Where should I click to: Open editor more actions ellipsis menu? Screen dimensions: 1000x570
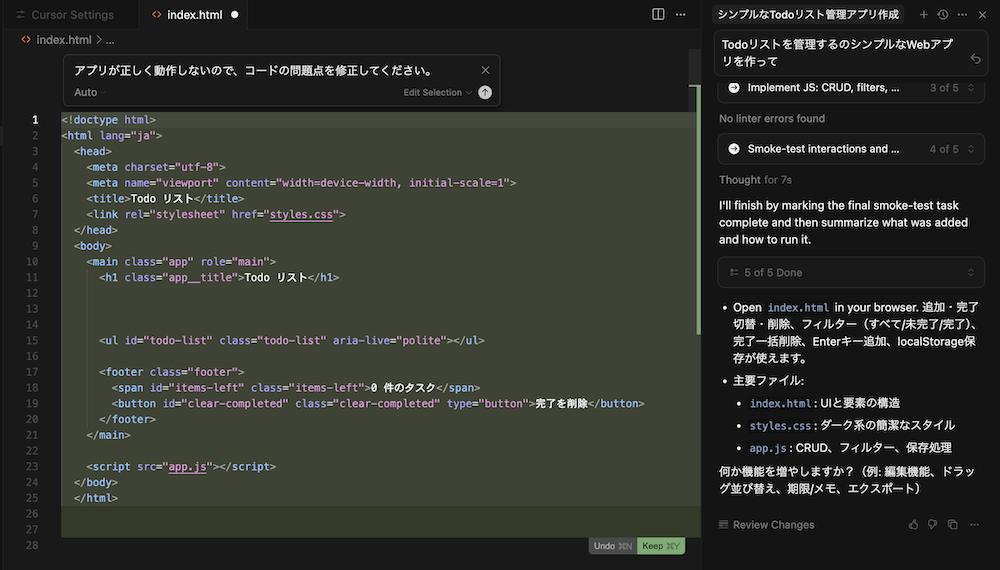680,14
